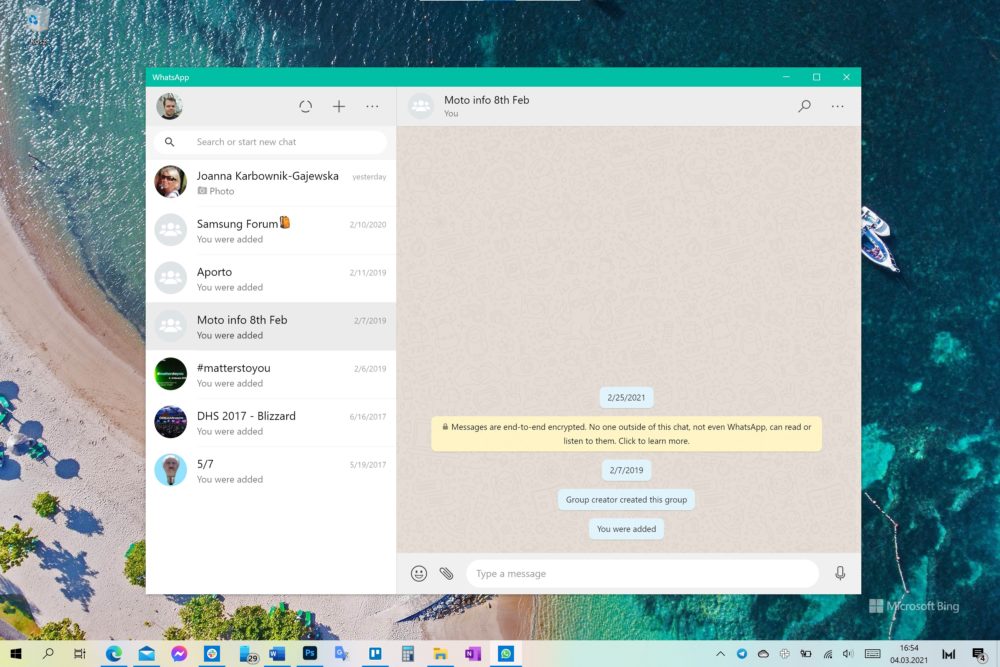Open Joanna Karbownik-Gajewska chat
The image size is (1000, 667).
(270, 182)
